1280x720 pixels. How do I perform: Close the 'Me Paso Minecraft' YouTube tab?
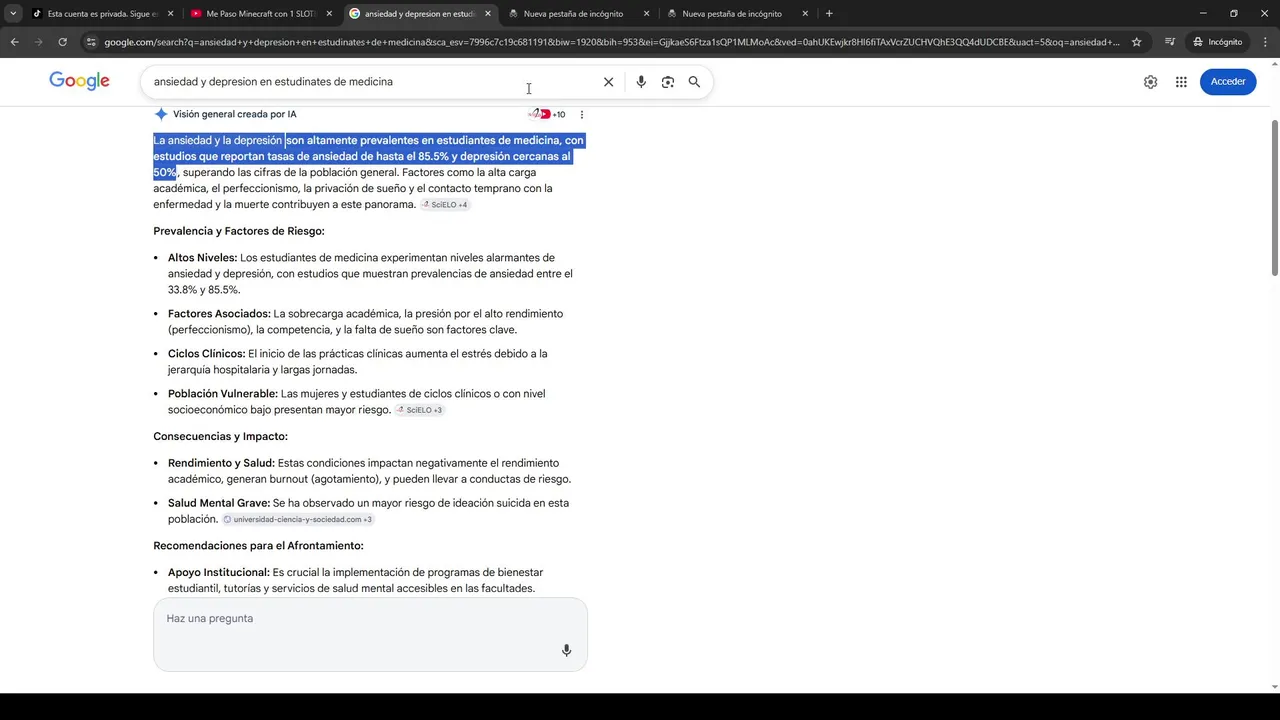pos(329,14)
